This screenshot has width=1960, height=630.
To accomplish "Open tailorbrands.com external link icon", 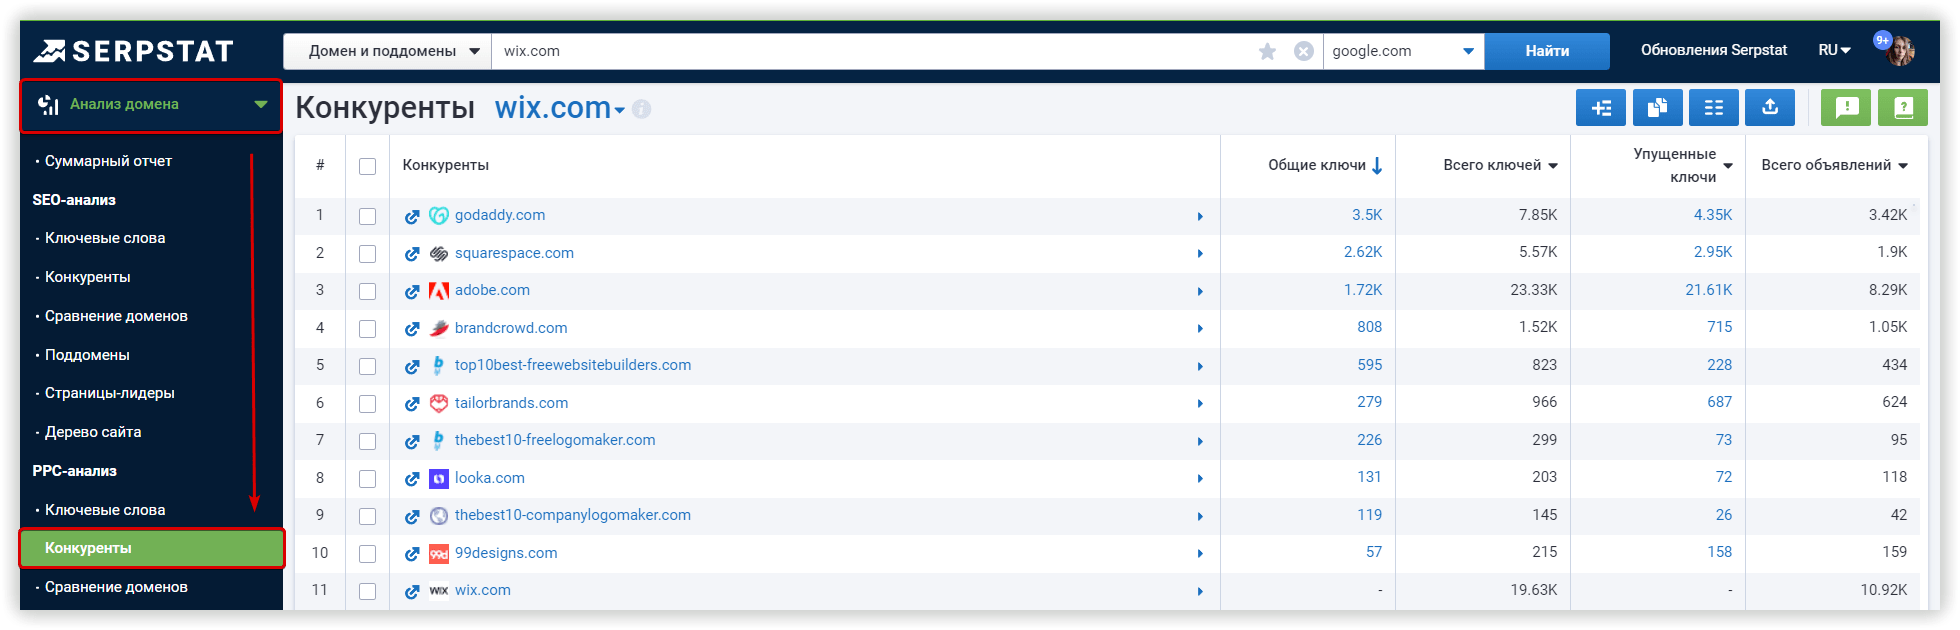I will click(x=412, y=404).
